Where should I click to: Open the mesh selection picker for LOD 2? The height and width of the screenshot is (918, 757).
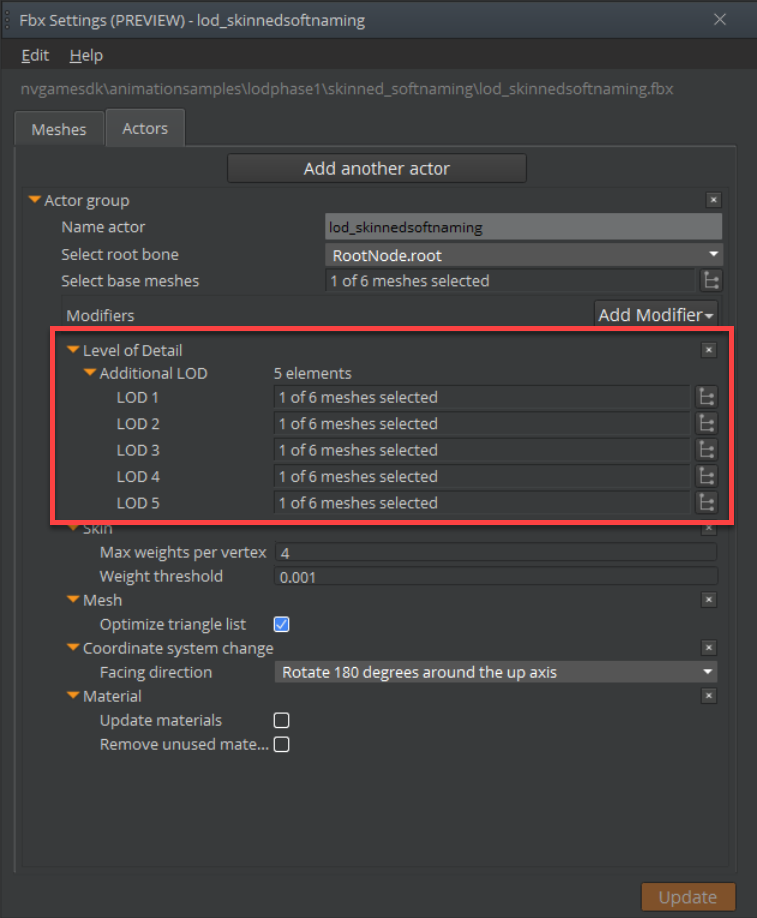click(x=707, y=423)
